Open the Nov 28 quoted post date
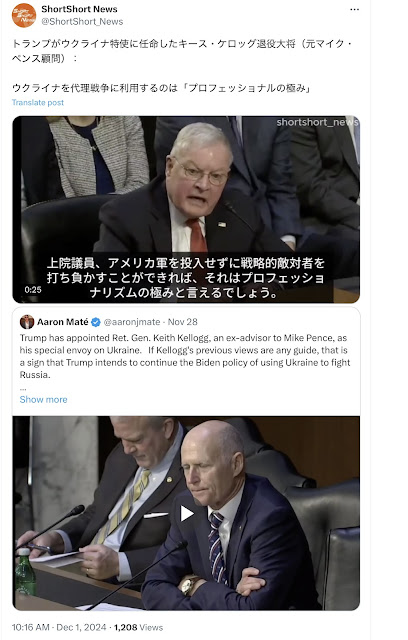 [182, 322]
